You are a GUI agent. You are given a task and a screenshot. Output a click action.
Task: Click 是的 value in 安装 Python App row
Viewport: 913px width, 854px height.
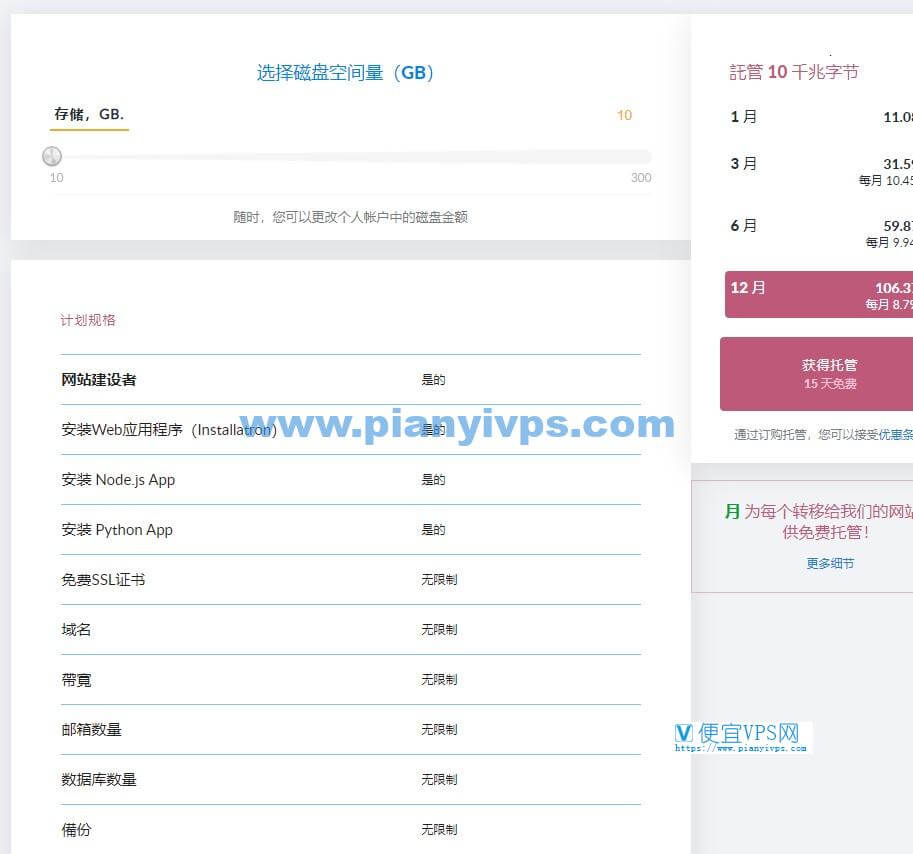433,530
